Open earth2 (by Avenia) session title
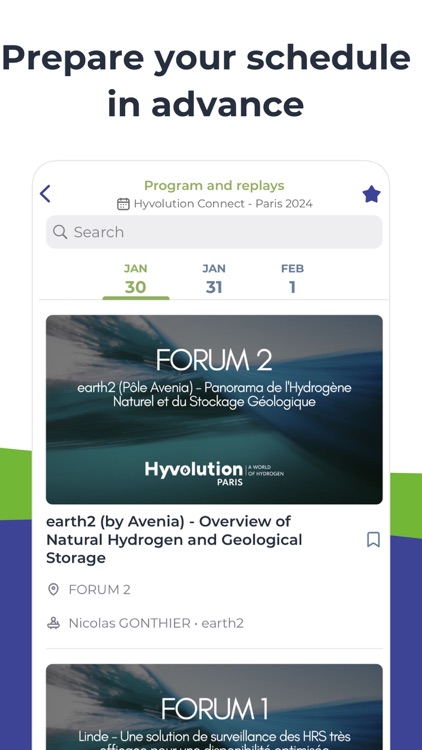The width and height of the screenshot is (422, 750). 174,540
